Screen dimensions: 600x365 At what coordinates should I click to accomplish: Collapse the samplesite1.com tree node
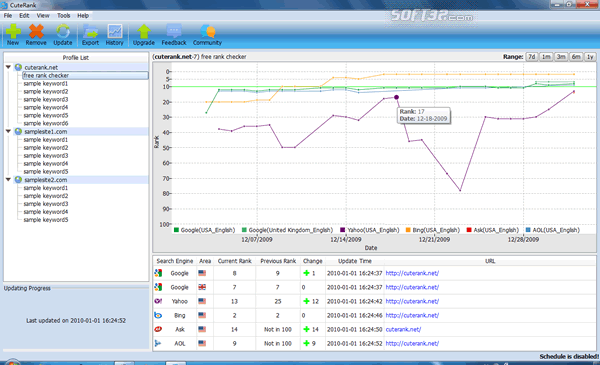click(8, 131)
